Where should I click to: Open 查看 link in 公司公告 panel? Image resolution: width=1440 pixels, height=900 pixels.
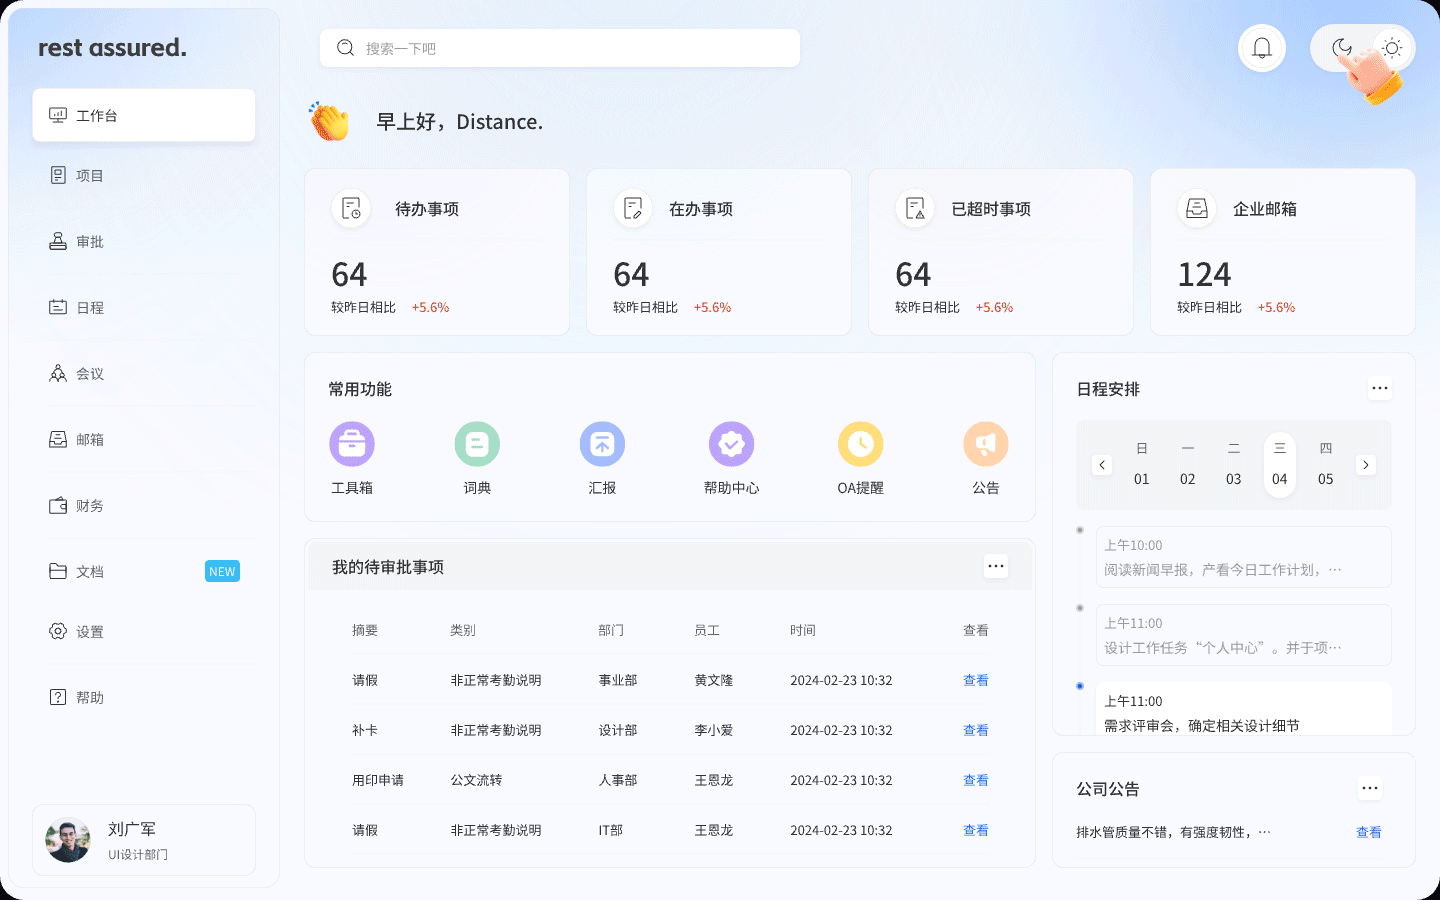point(1369,831)
